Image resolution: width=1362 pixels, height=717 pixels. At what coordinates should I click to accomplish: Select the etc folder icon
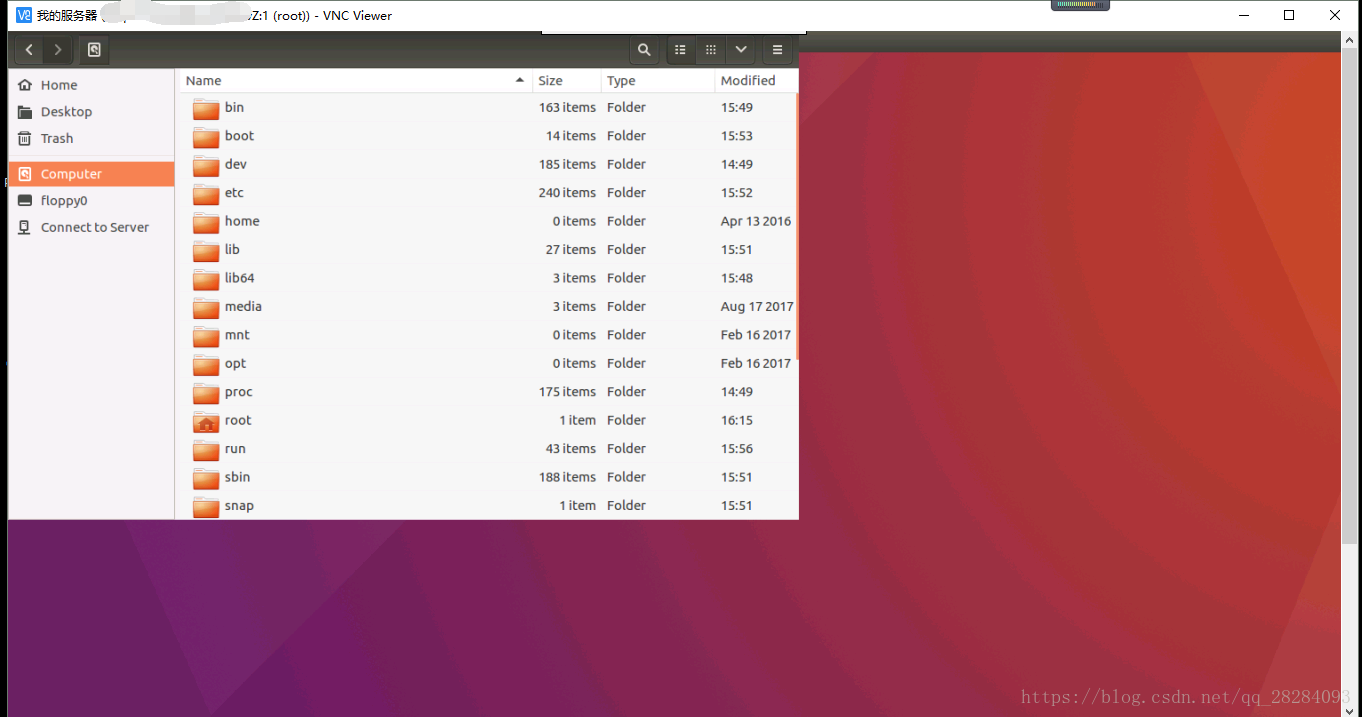point(206,193)
